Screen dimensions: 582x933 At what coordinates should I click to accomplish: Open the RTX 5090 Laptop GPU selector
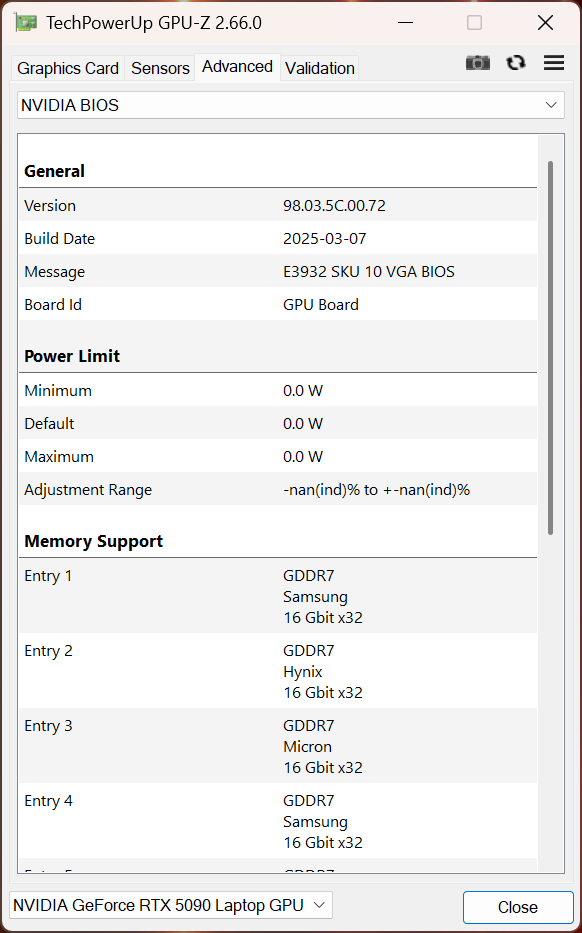tap(171, 905)
